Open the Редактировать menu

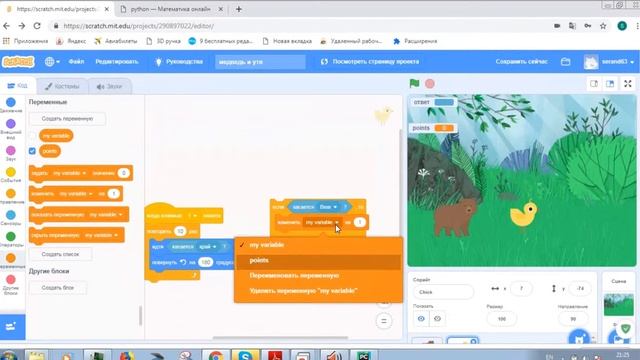(x=117, y=62)
